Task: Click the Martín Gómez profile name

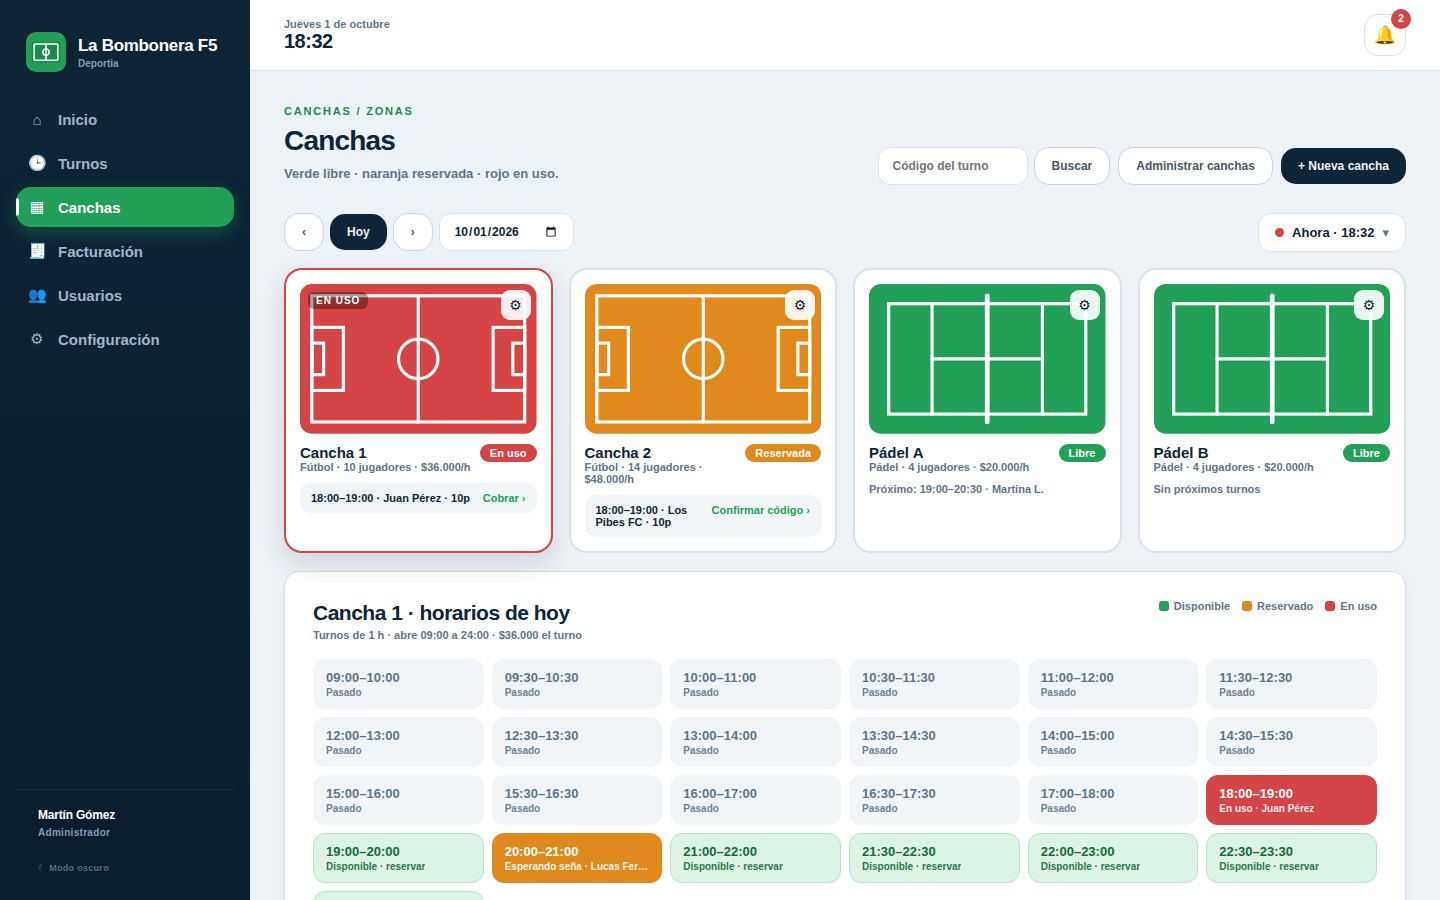Action: click(x=76, y=815)
